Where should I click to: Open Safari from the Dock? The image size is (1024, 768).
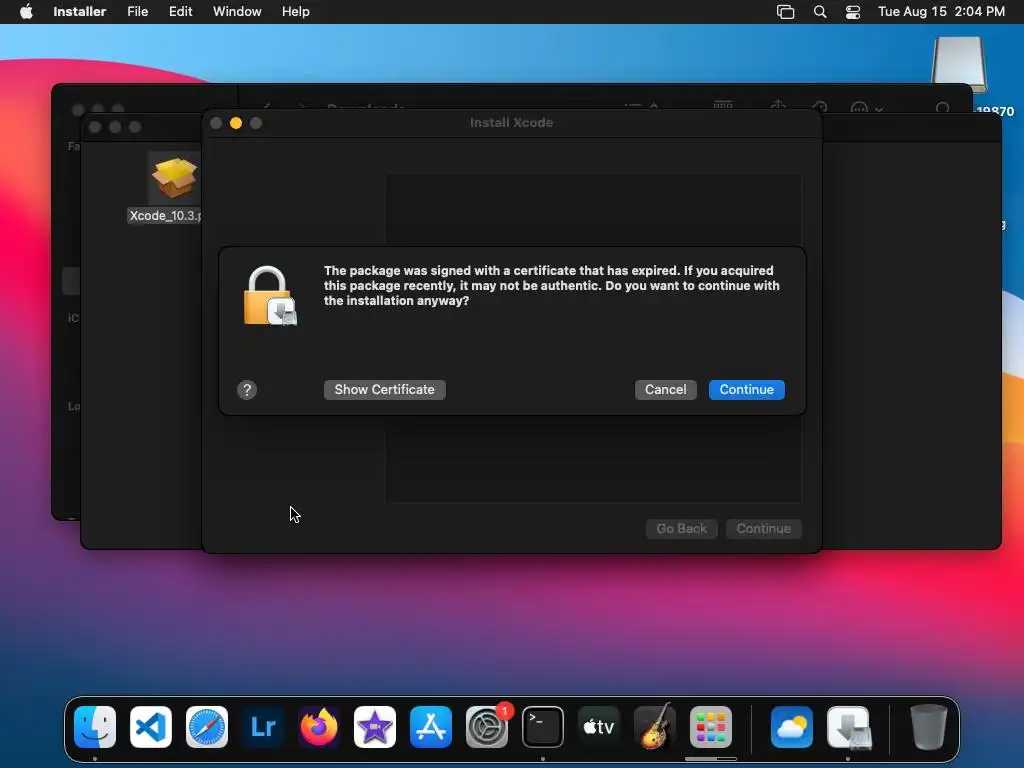(x=207, y=727)
